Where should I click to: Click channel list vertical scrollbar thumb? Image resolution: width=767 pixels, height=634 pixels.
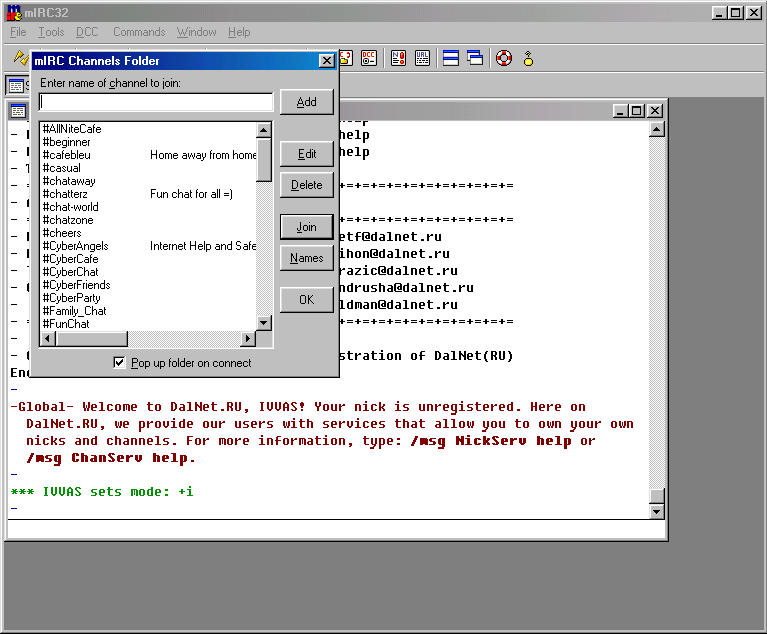tap(264, 159)
